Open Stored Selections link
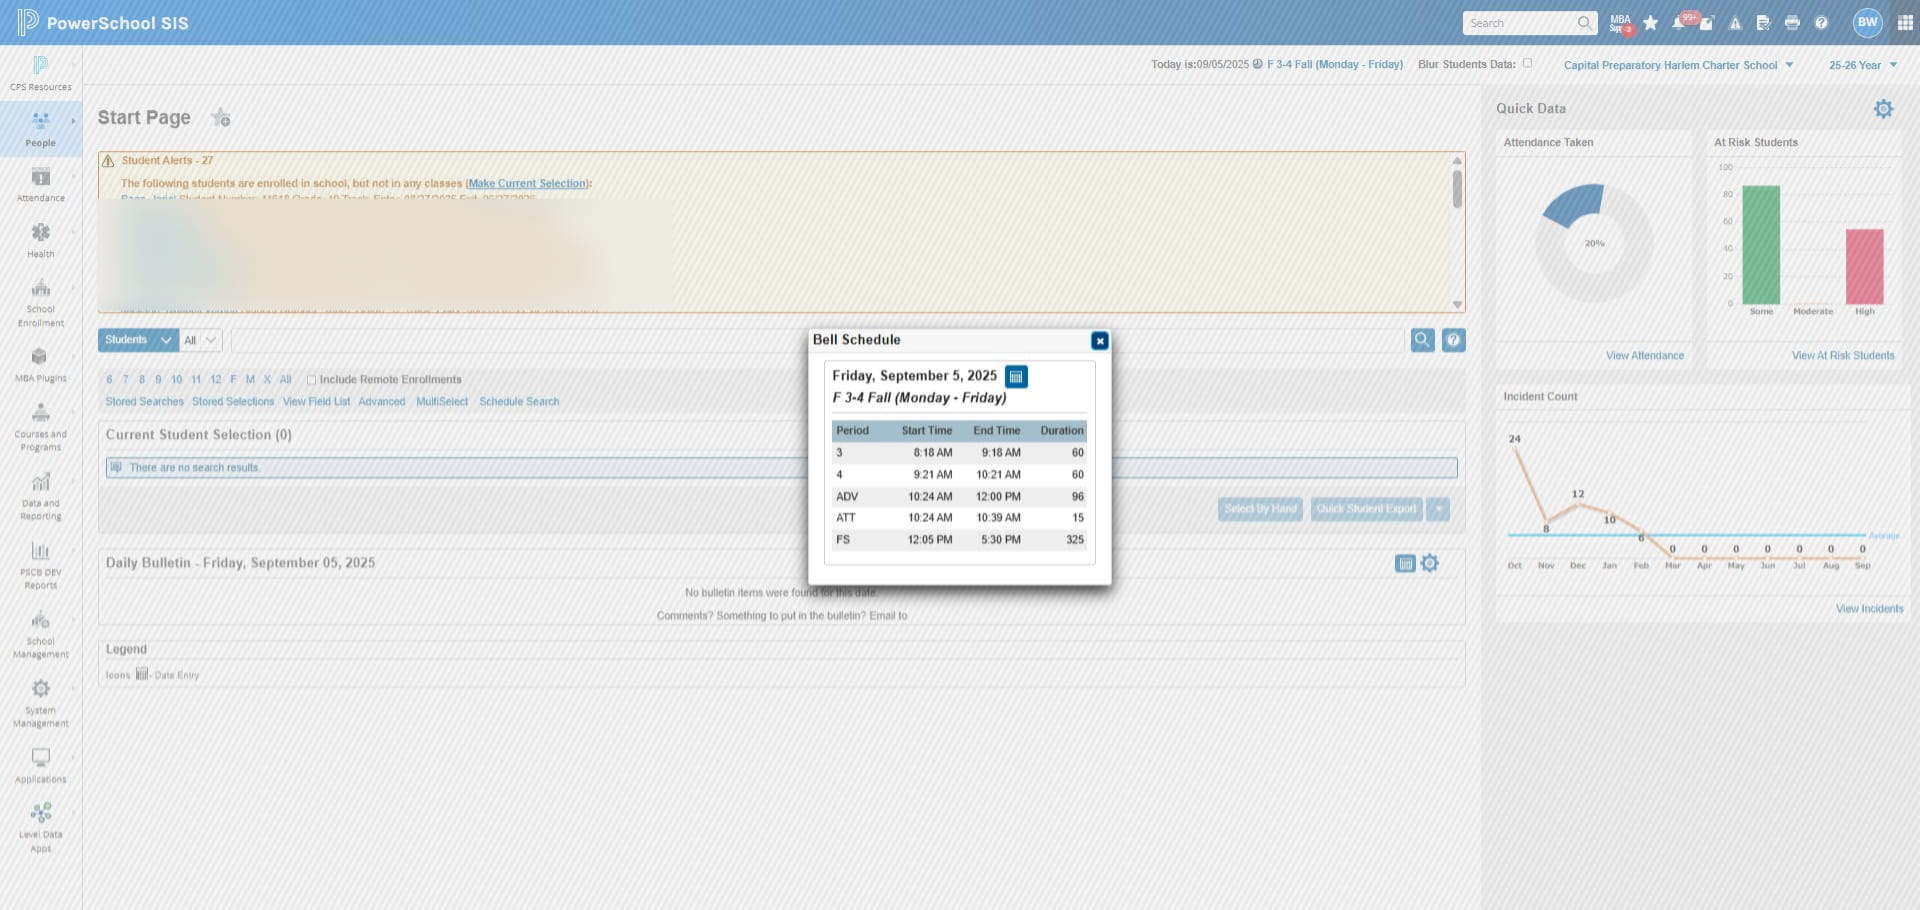 pos(233,402)
